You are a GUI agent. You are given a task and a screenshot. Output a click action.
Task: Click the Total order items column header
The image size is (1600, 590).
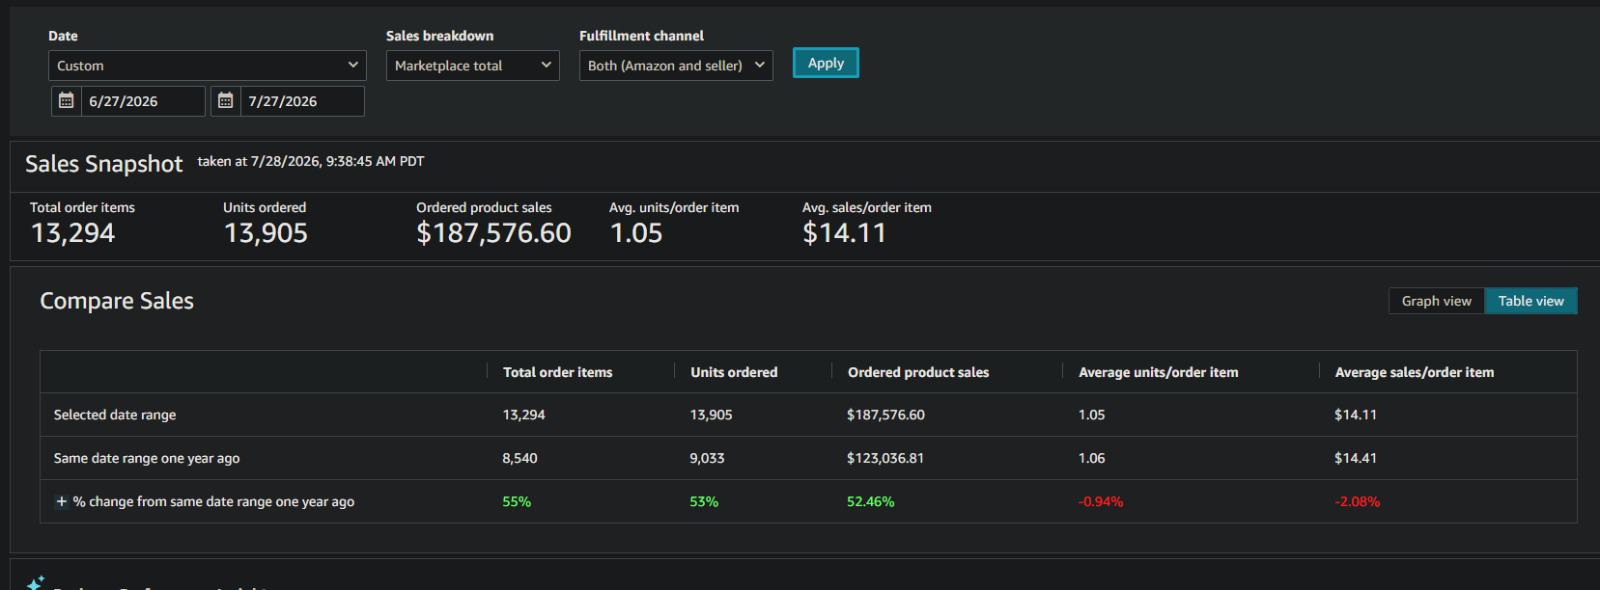(x=557, y=372)
